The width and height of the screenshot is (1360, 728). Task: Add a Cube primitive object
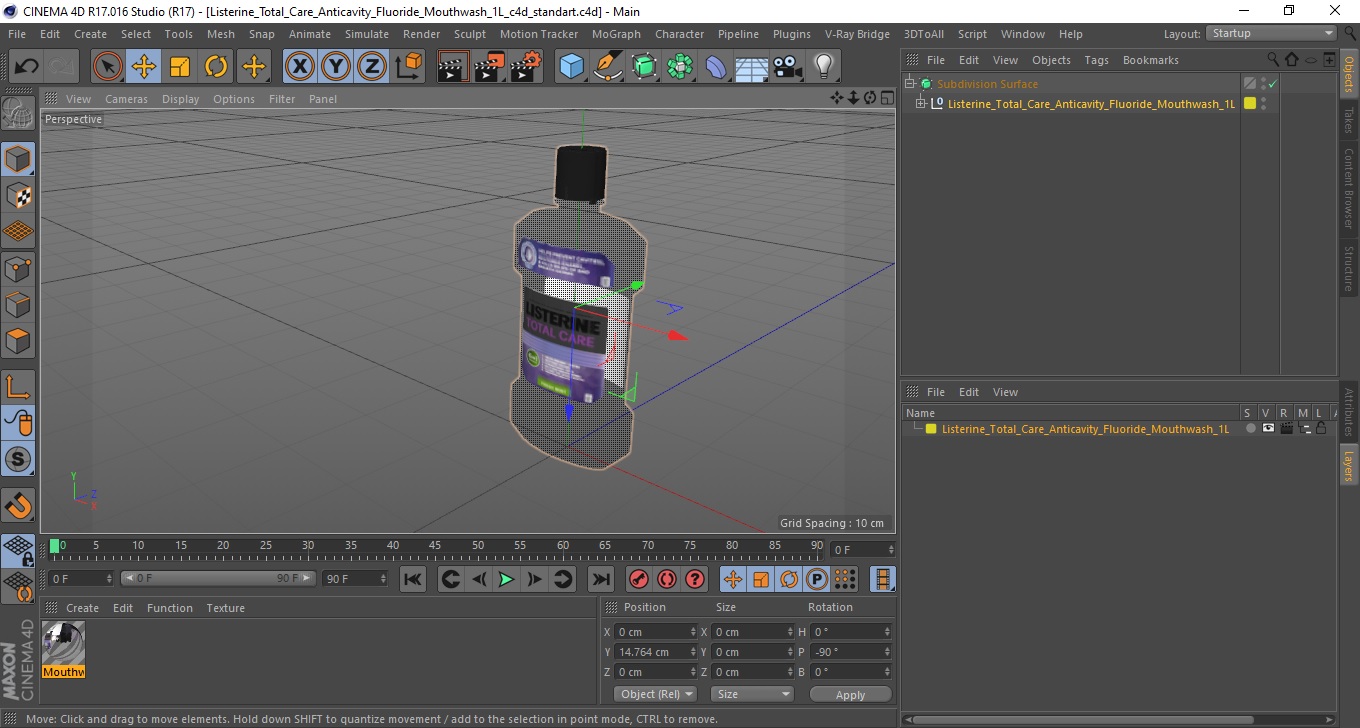pyautogui.click(x=571, y=67)
